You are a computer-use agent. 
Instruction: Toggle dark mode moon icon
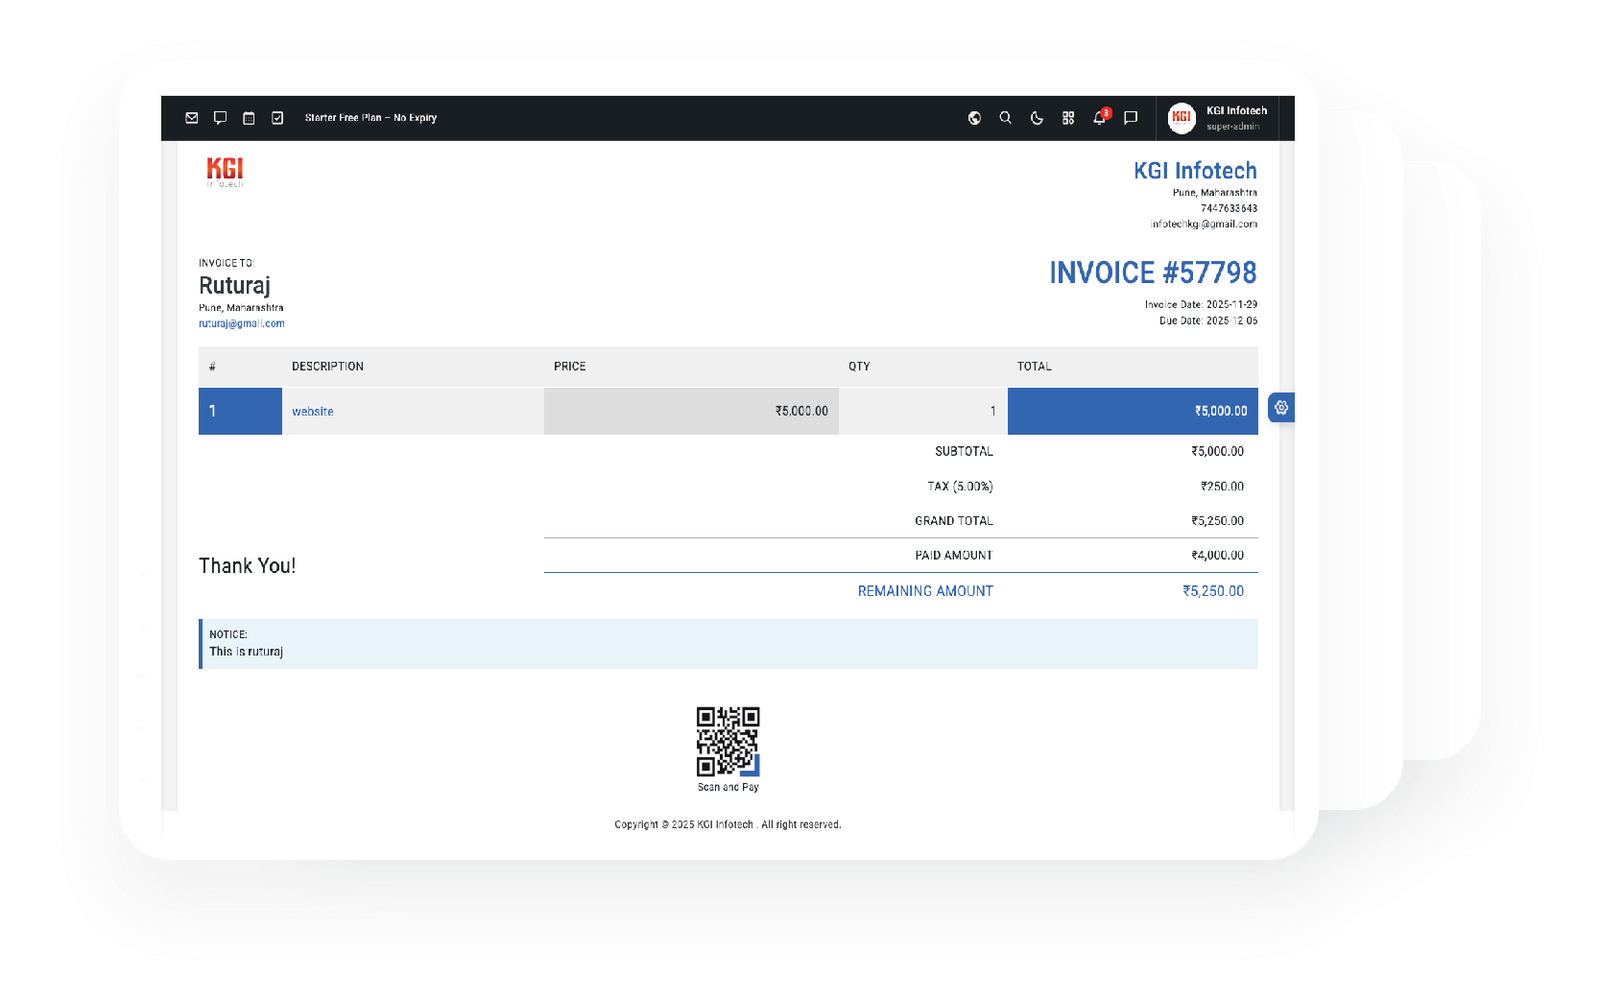[x=1037, y=118]
